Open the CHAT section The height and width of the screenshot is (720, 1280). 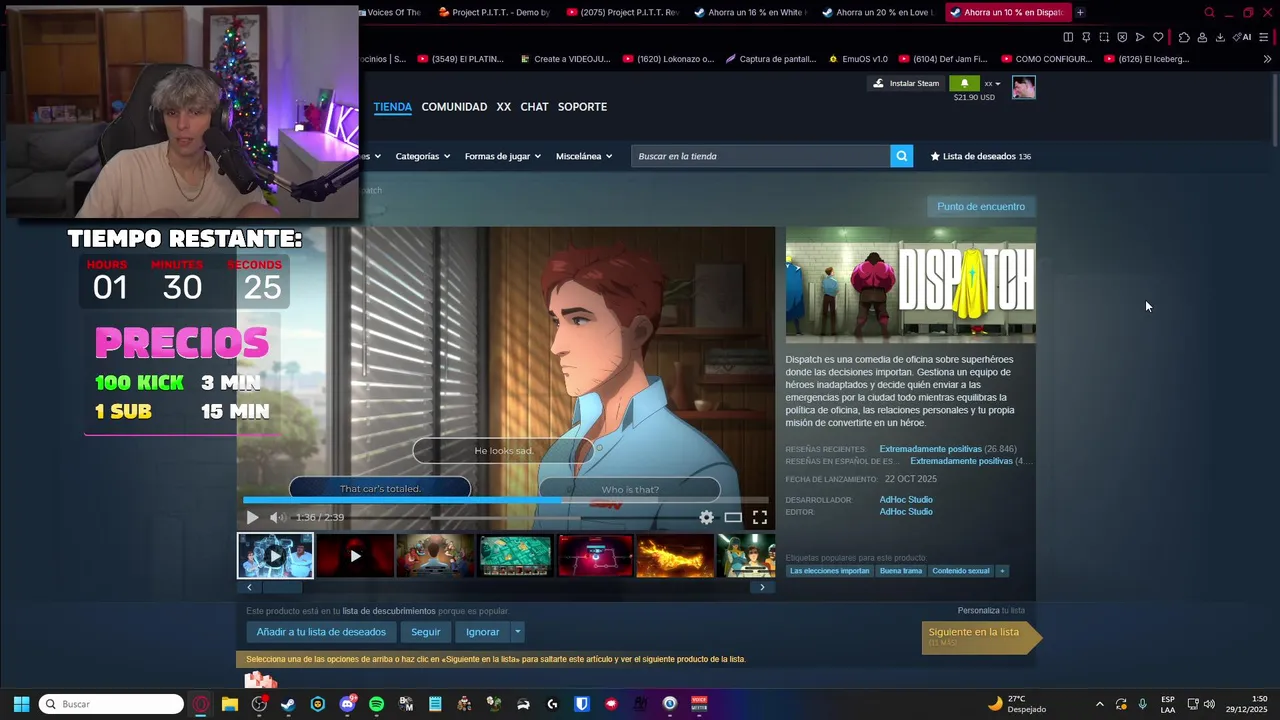534,107
